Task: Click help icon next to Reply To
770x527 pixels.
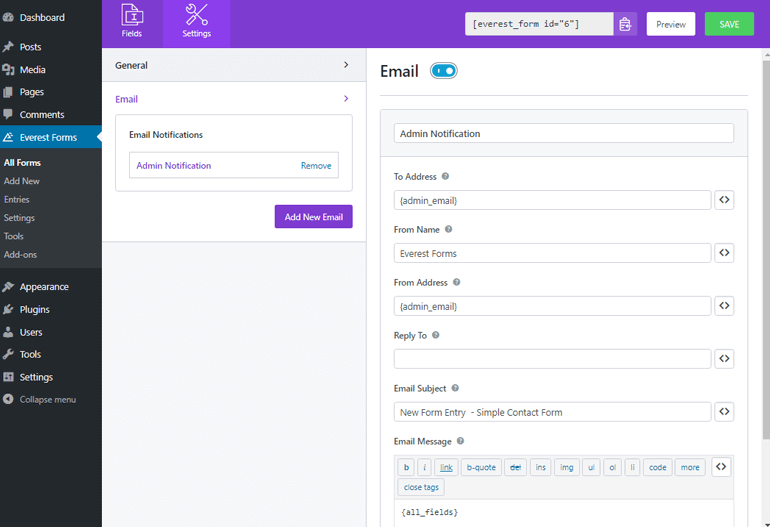Action: [435, 335]
